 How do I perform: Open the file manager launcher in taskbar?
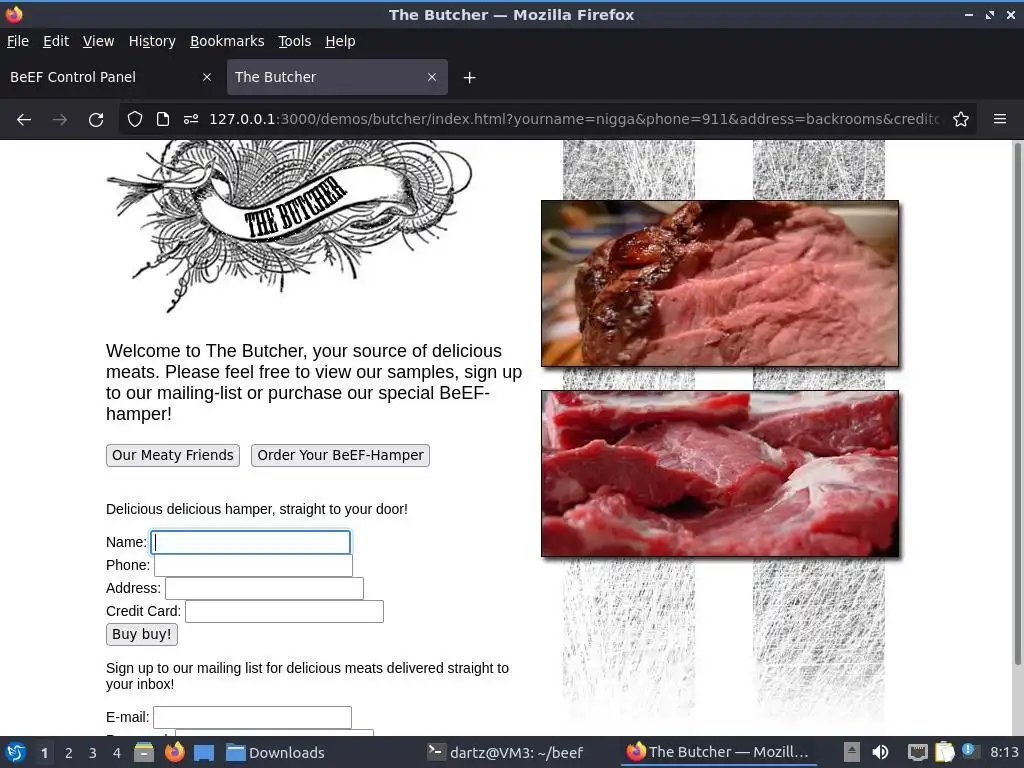[144, 752]
